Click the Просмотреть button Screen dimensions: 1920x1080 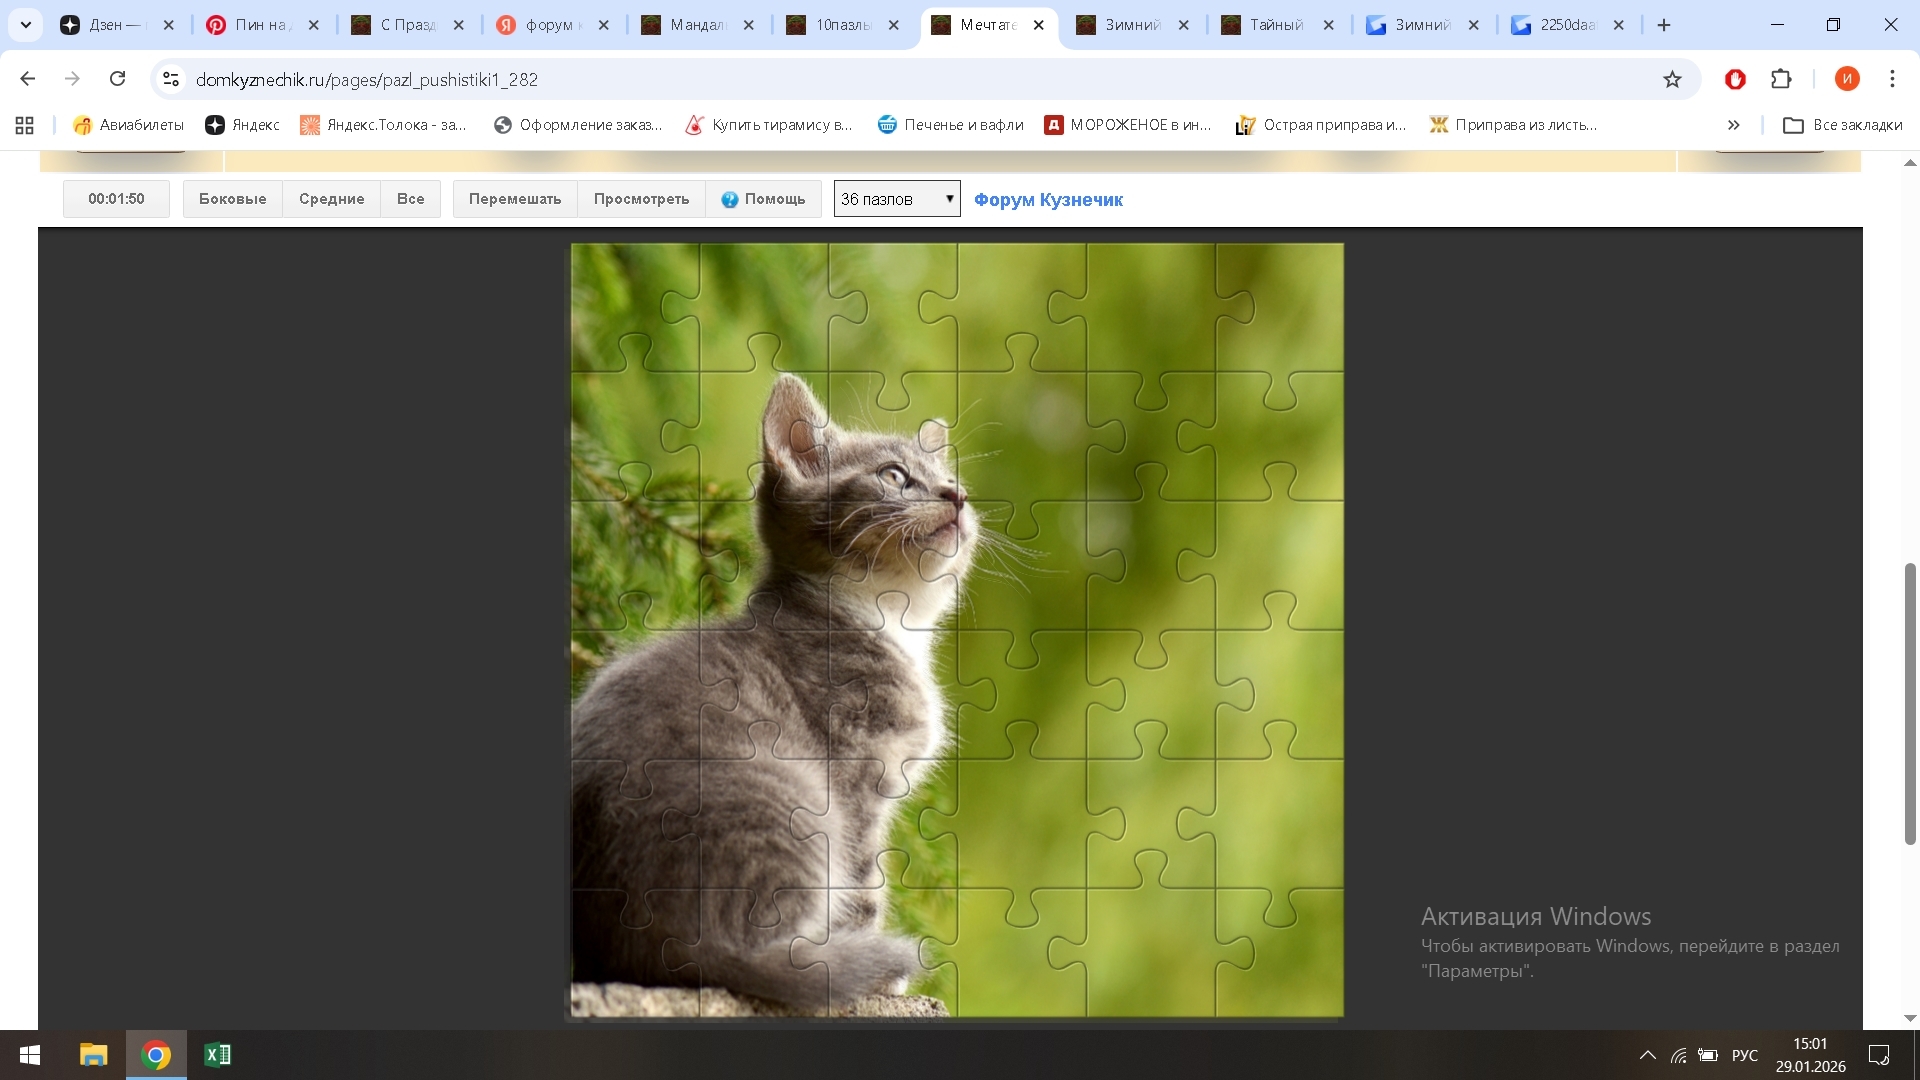[x=641, y=199]
